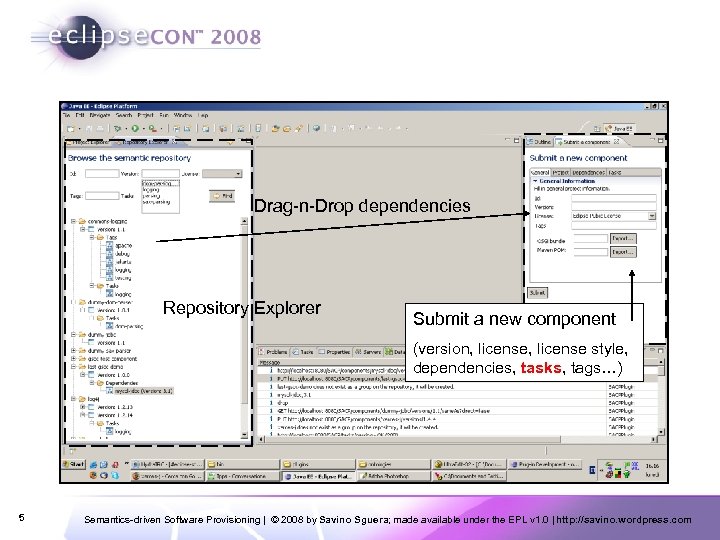Switch to the Servers tab
The image size is (720, 540).
click(368, 352)
